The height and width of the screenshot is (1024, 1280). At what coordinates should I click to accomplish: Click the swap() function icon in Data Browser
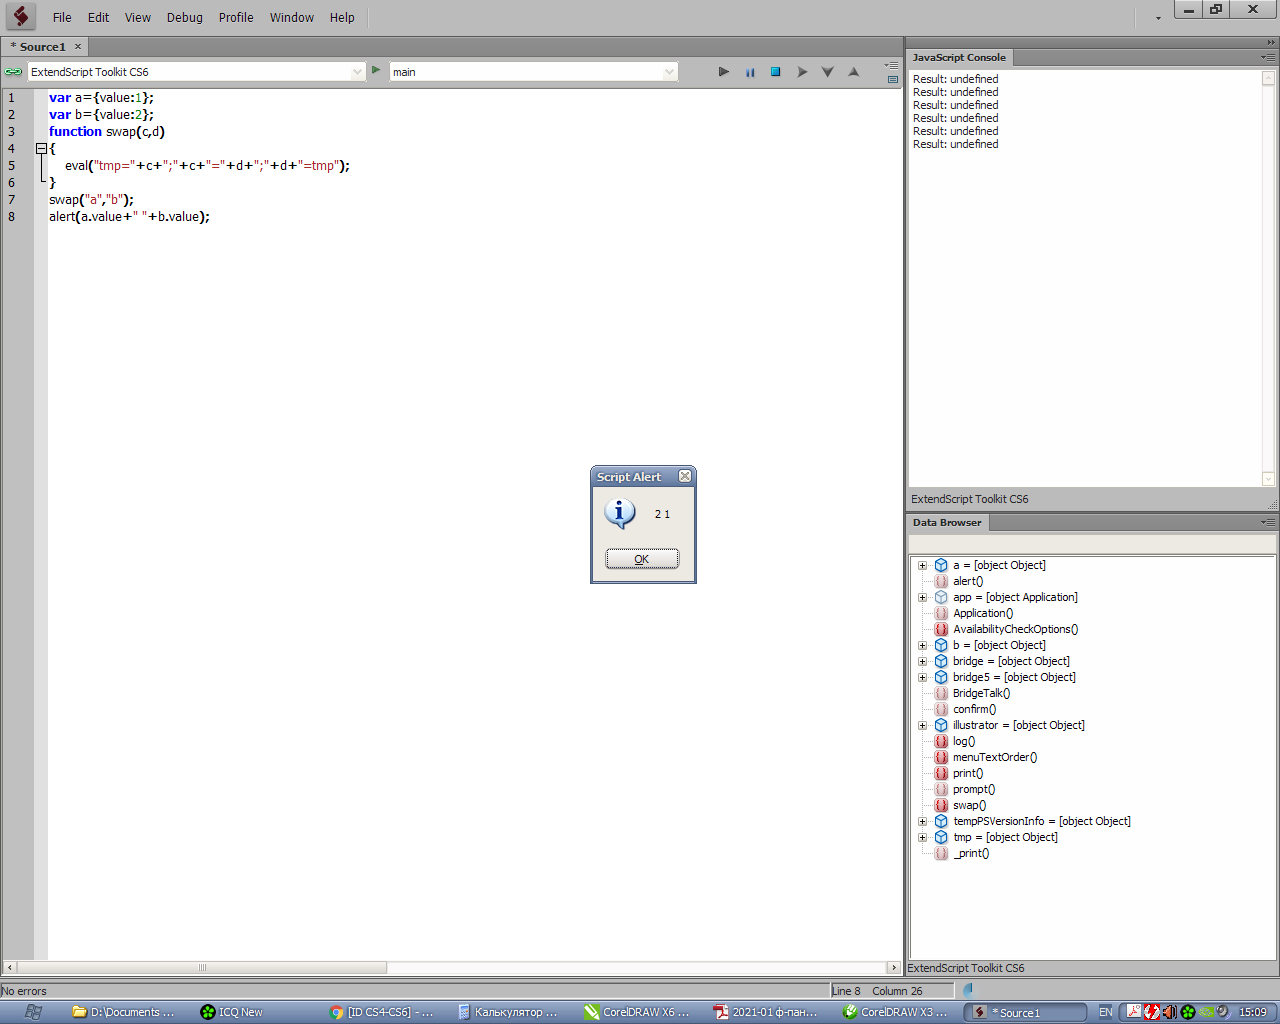pyautogui.click(x=941, y=805)
